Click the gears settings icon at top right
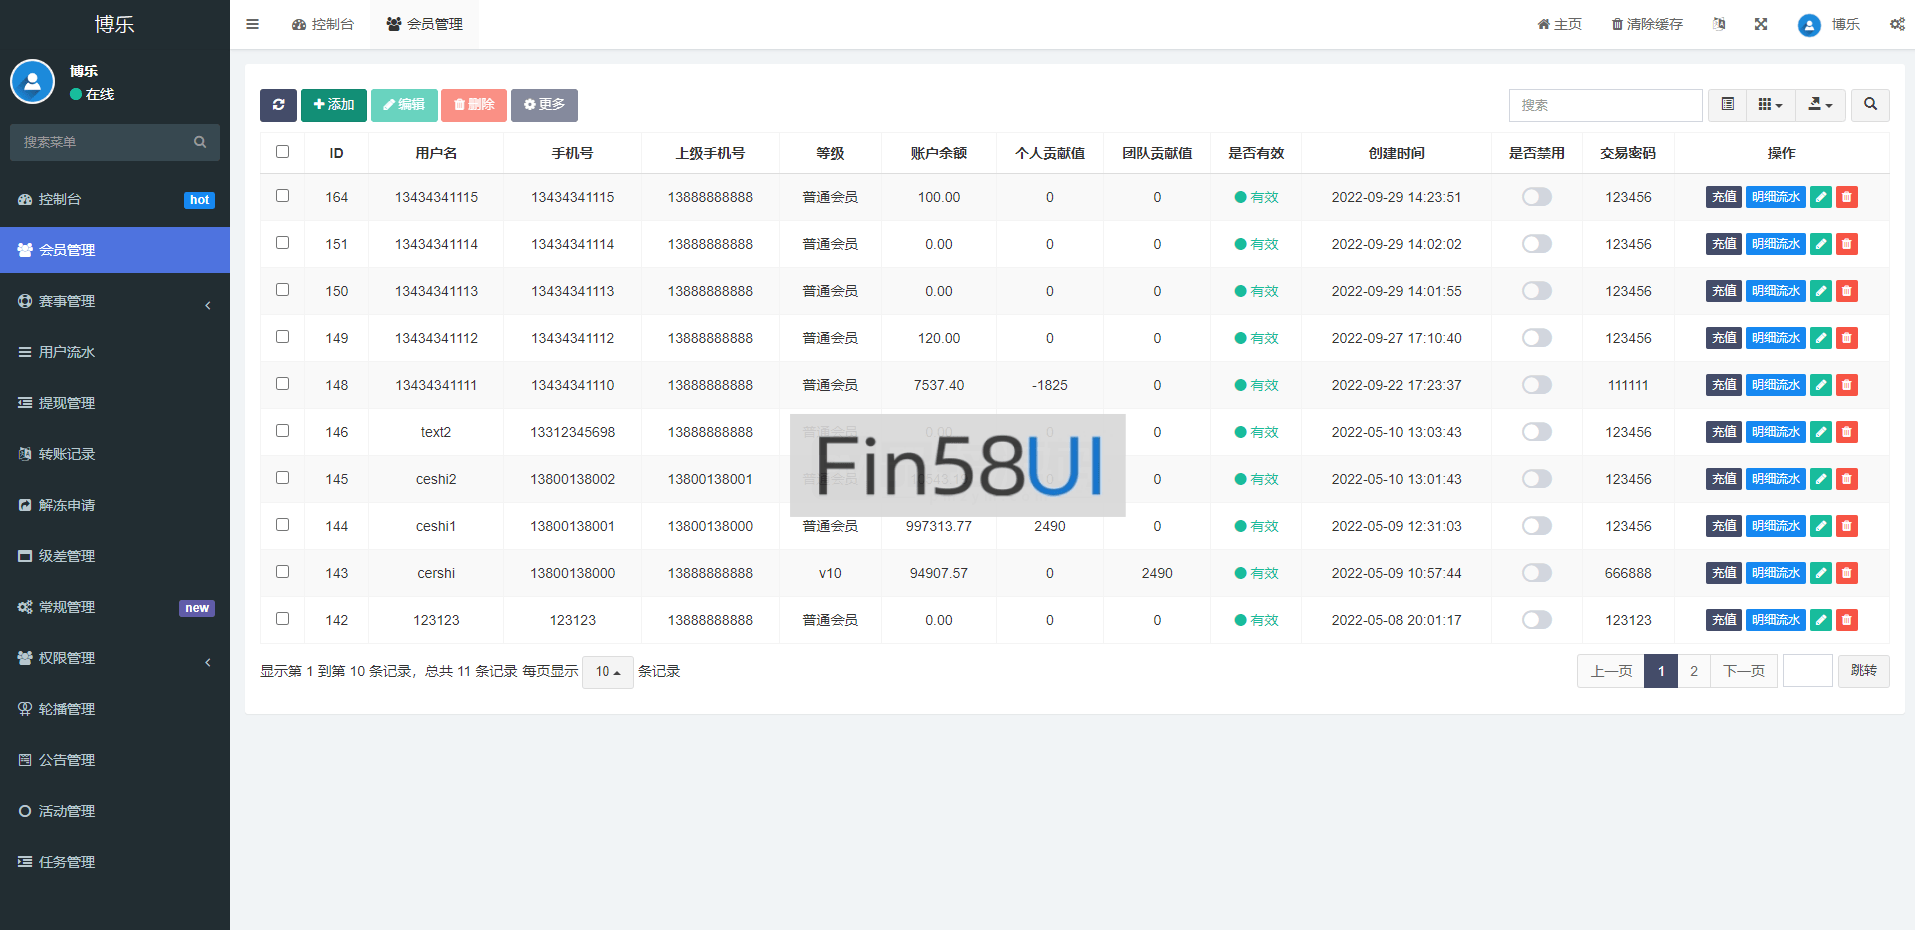1915x930 pixels. pos(1897,24)
